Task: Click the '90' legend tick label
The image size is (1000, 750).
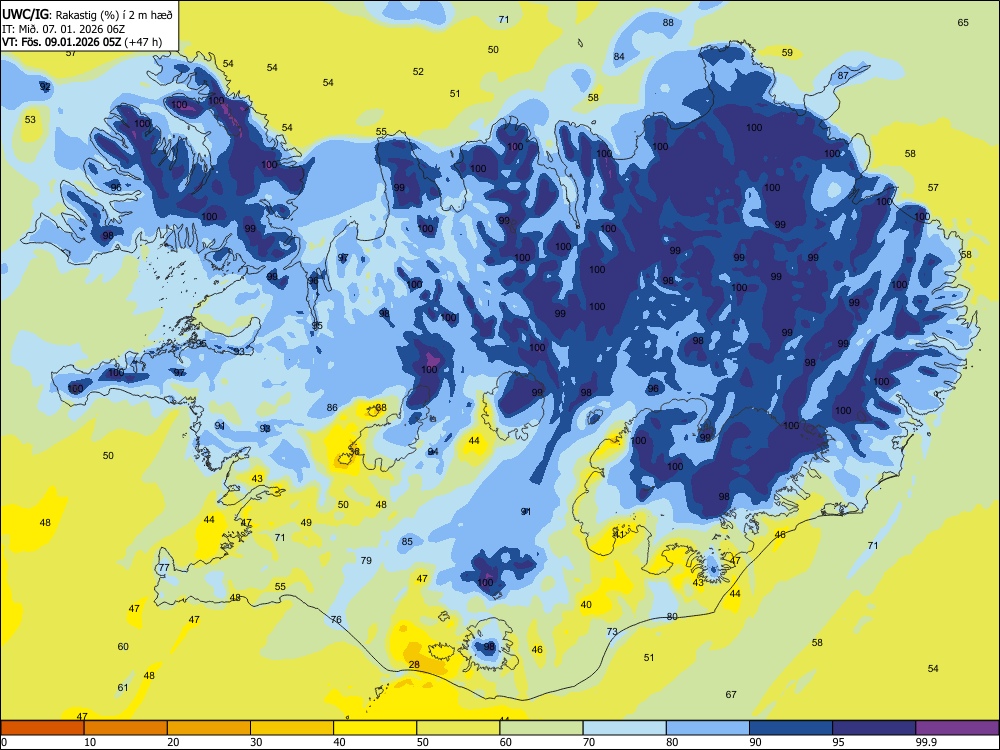Action: click(x=755, y=742)
